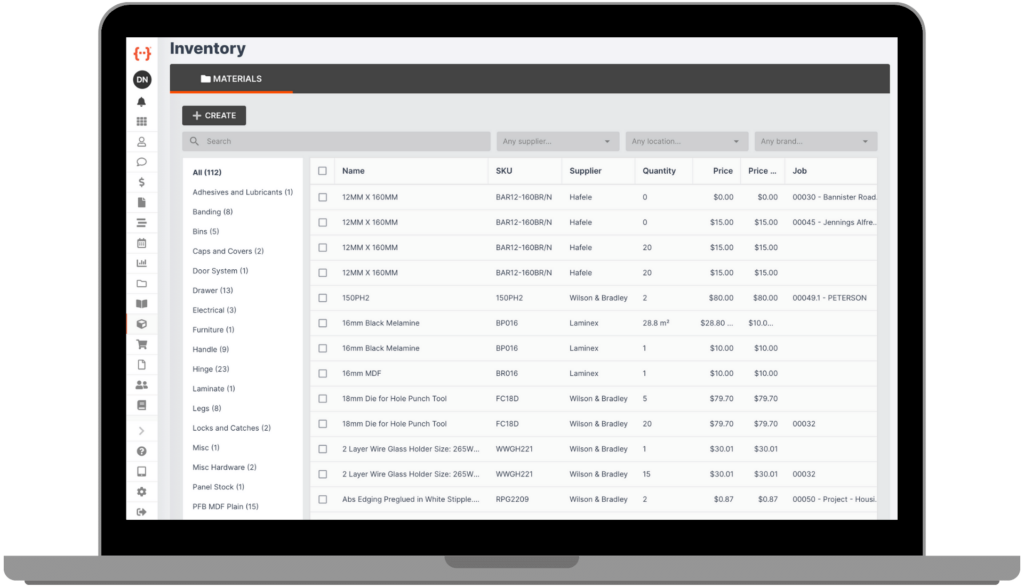1024x587 pixels.
Task: Open the shopping cart icon
Action: point(142,343)
